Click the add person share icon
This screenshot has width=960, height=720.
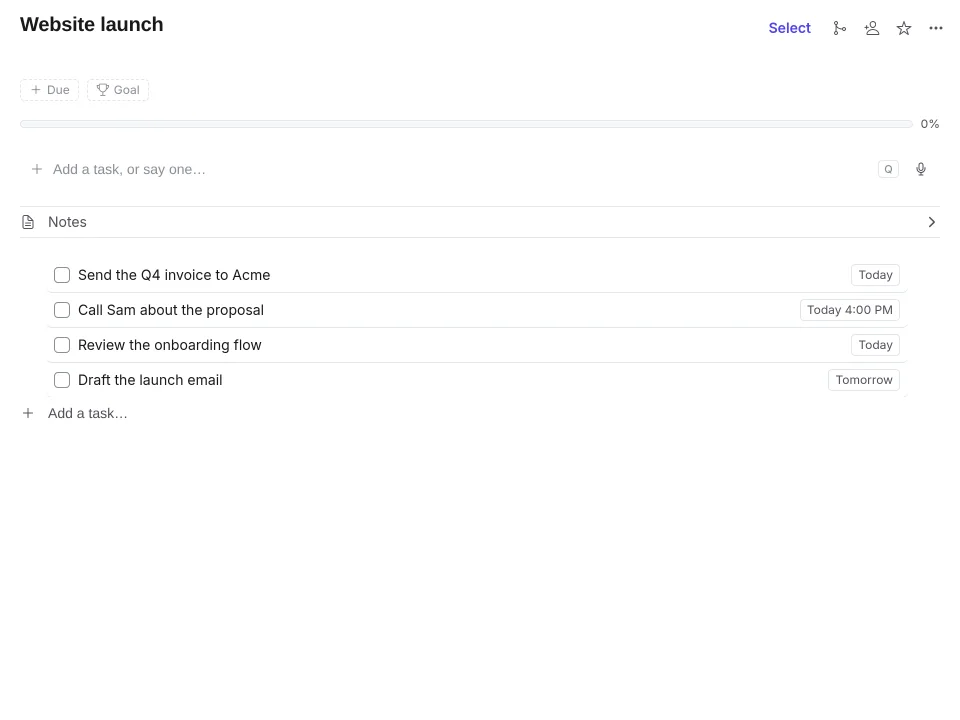(x=872, y=28)
